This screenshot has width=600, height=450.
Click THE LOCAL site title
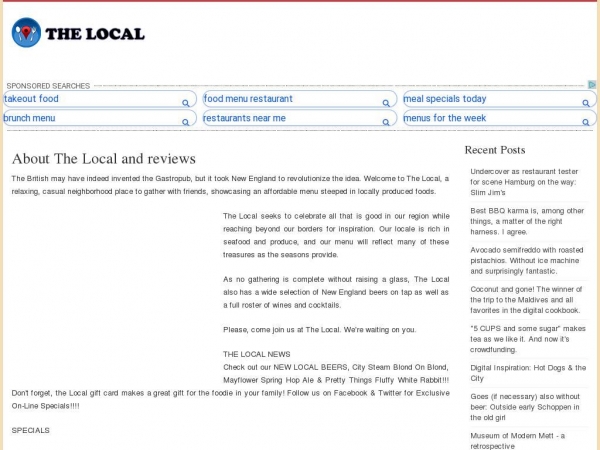pyautogui.click(x=95, y=34)
